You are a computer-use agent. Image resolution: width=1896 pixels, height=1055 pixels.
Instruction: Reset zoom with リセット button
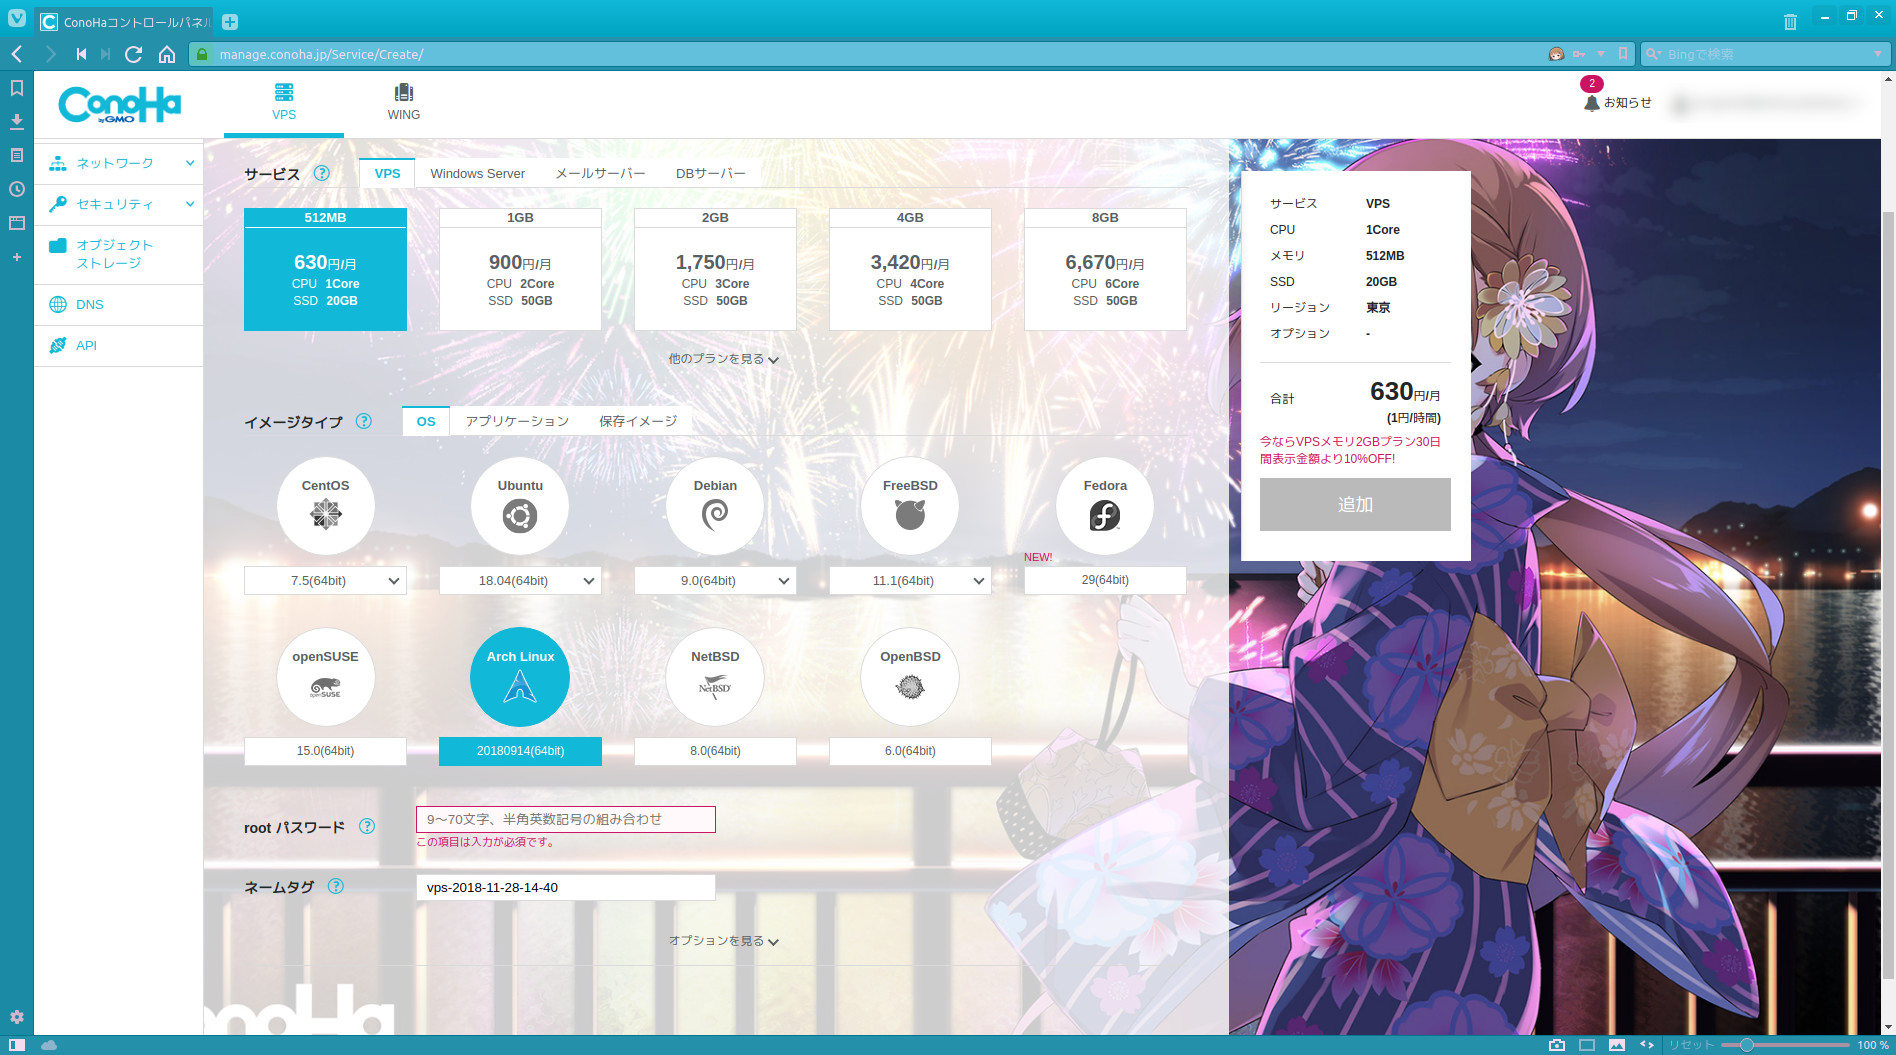(x=1691, y=1045)
